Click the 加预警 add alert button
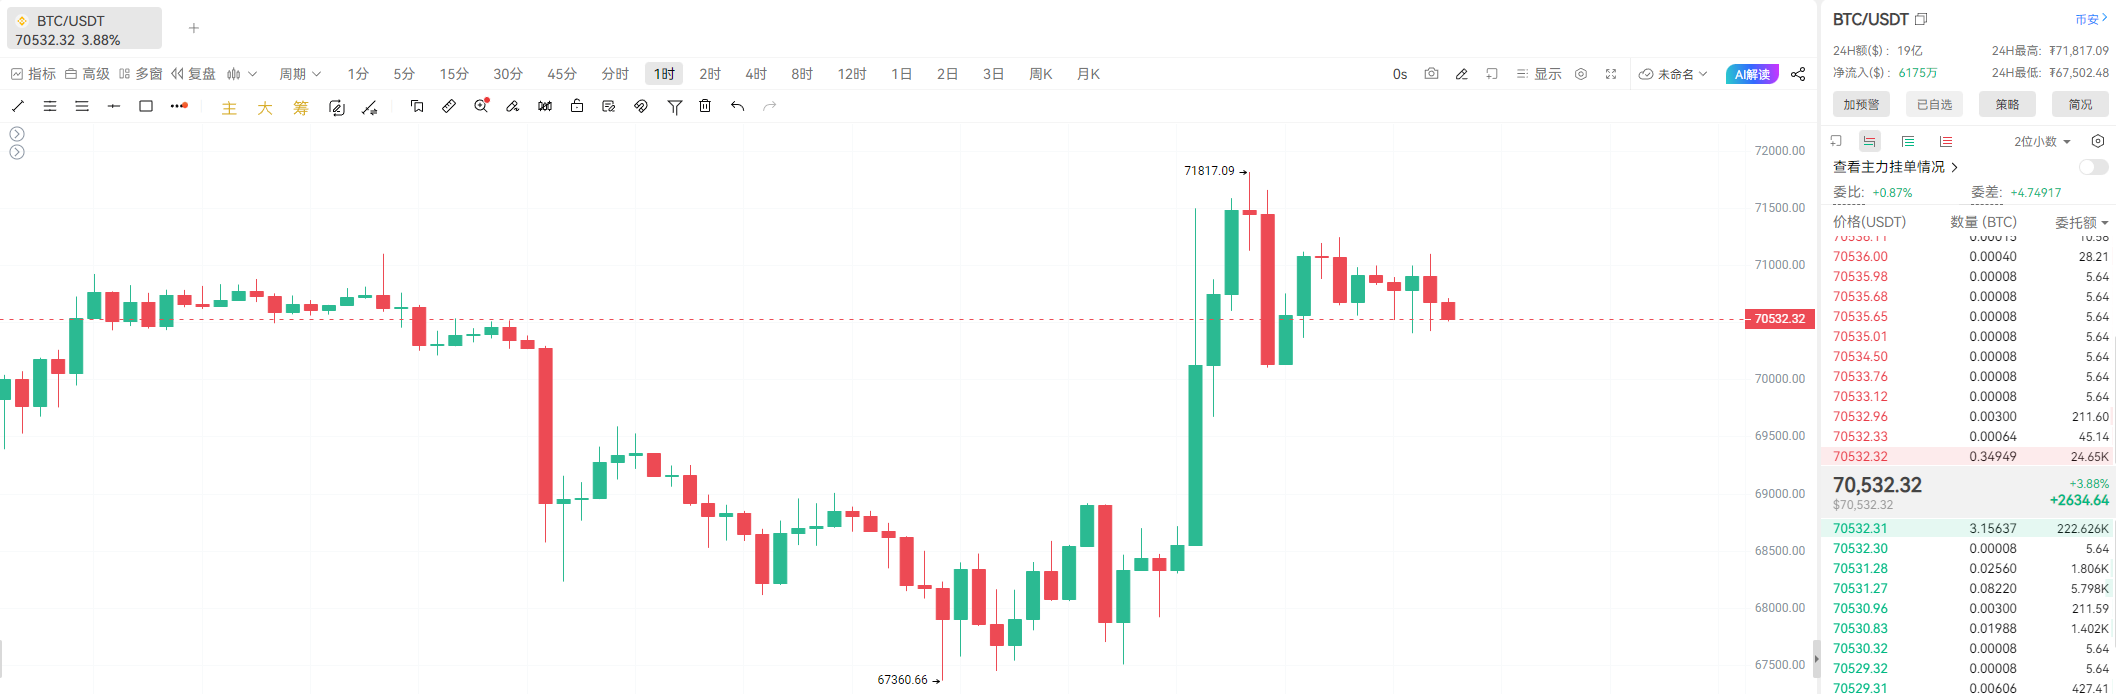This screenshot has height=694, width=2116. [1861, 104]
